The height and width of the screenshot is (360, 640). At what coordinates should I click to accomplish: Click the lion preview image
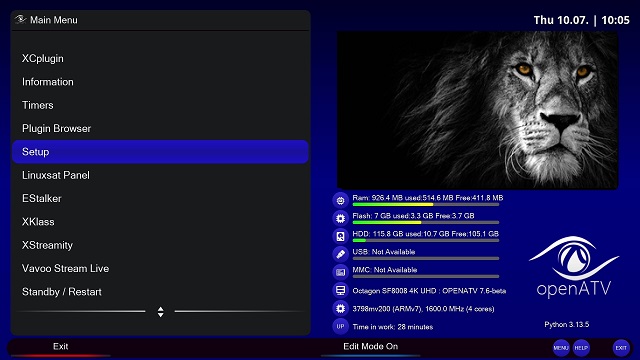tap(478, 110)
